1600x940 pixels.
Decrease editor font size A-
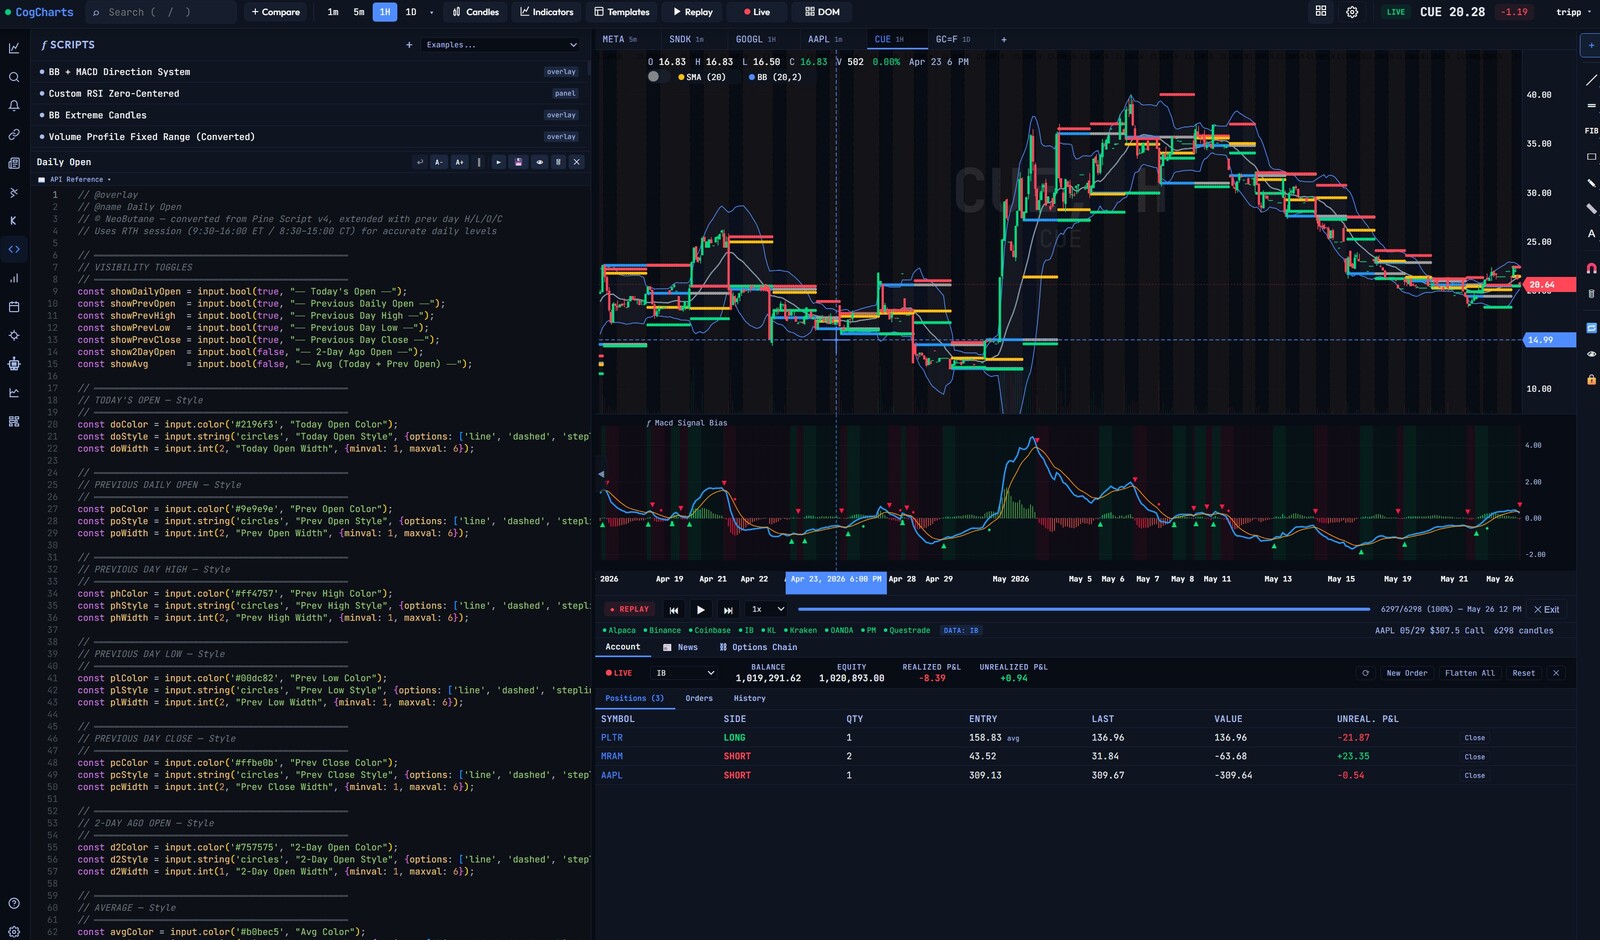(439, 162)
